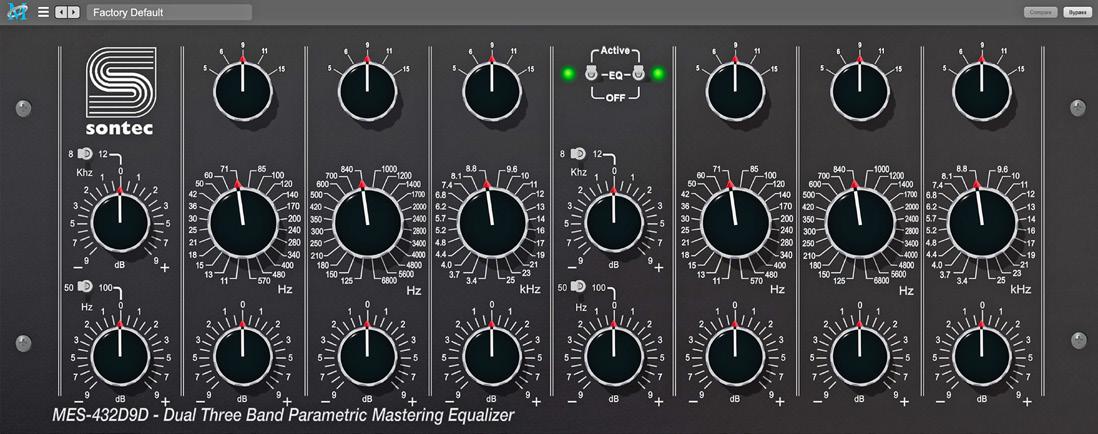Click left channel high band gain knob
The height and width of the screenshot is (434, 1098).
click(x=492, y=356)
